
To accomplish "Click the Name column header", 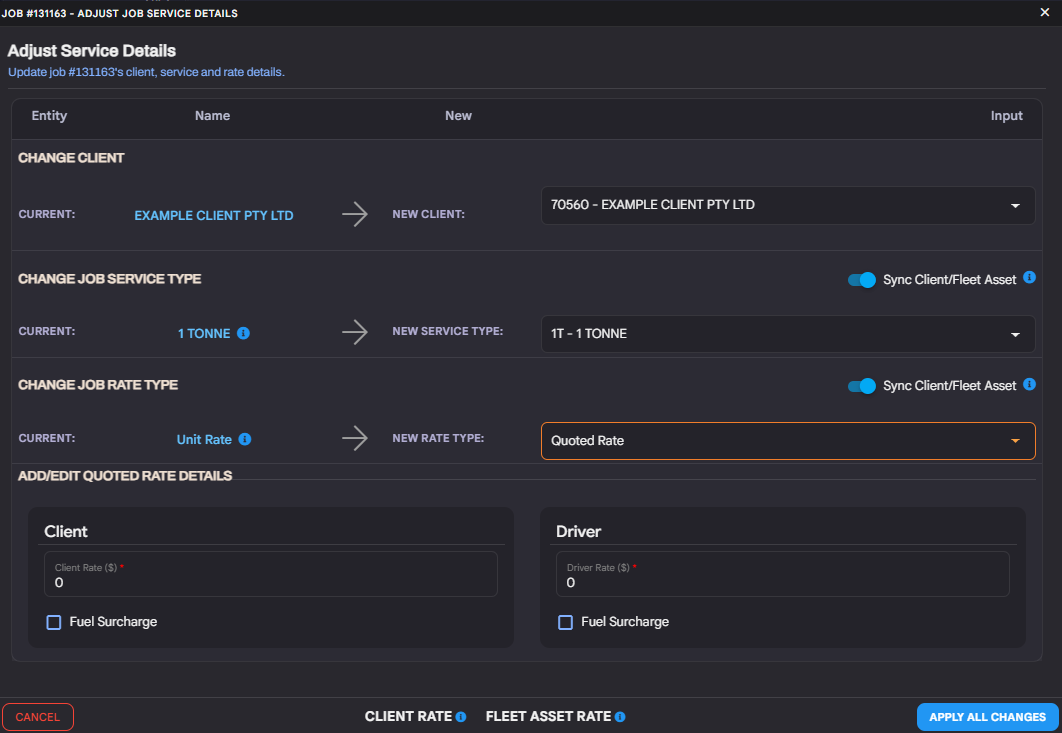I will coord(213,116).
